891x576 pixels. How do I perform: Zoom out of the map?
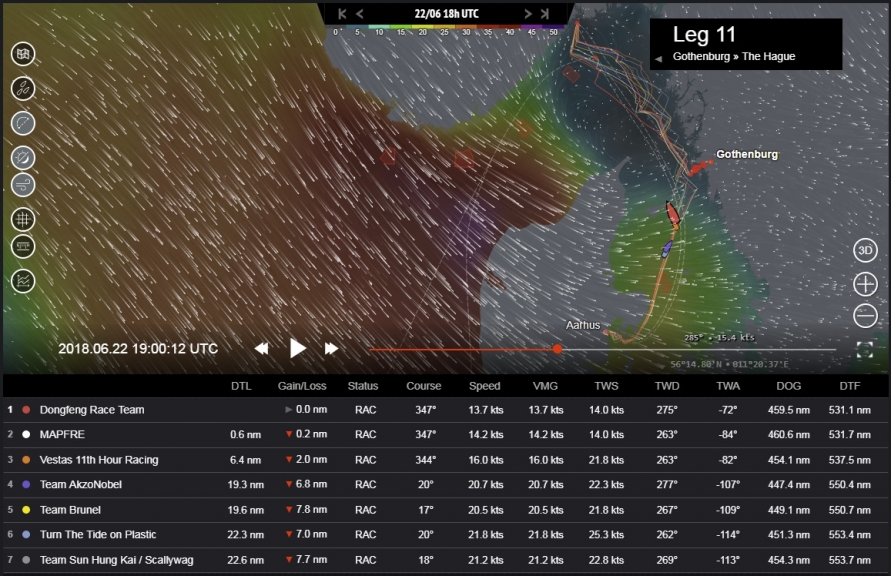coord(865,316)
